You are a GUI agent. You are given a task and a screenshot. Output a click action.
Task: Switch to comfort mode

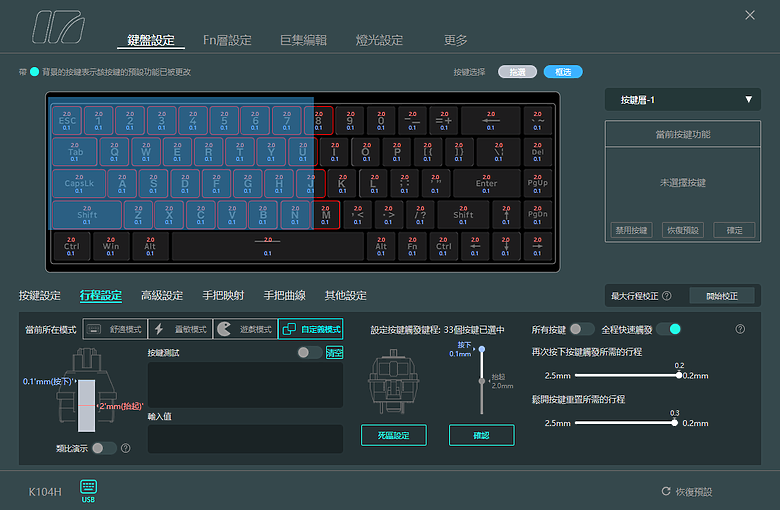[x=115, y=329]
